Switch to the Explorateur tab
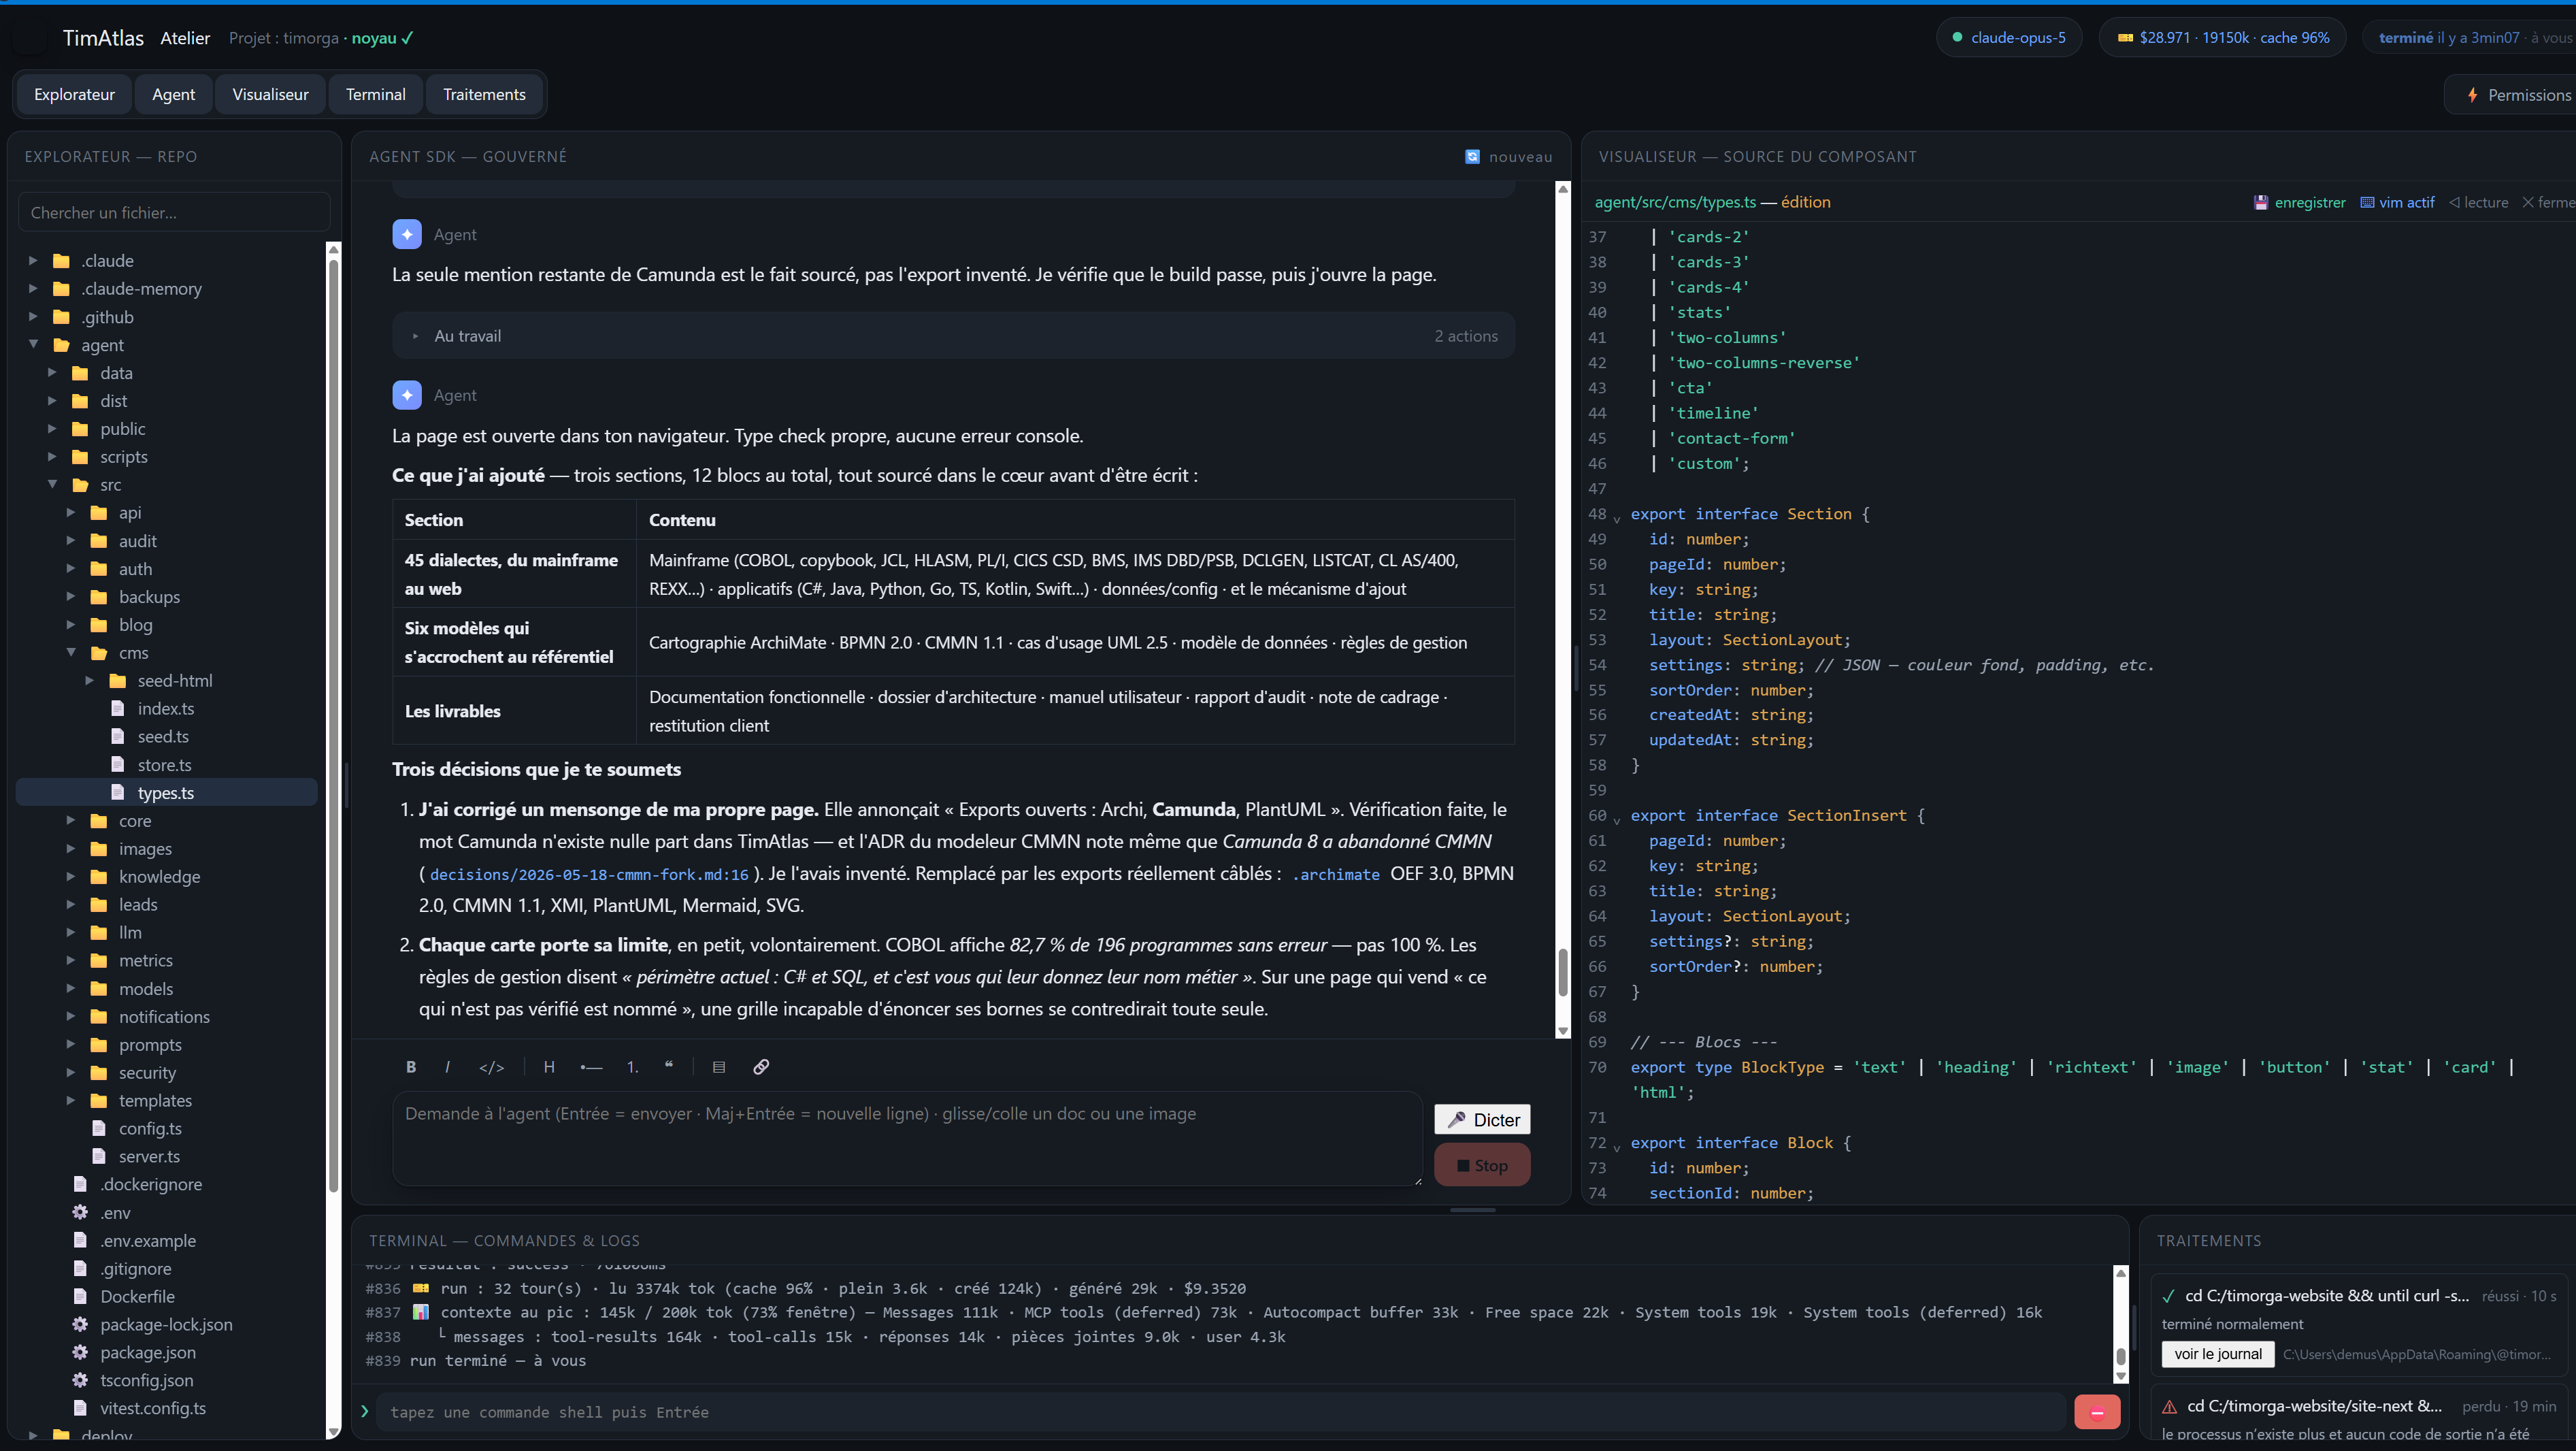This screenshot has width=2576, height=1451. point(74,94)
